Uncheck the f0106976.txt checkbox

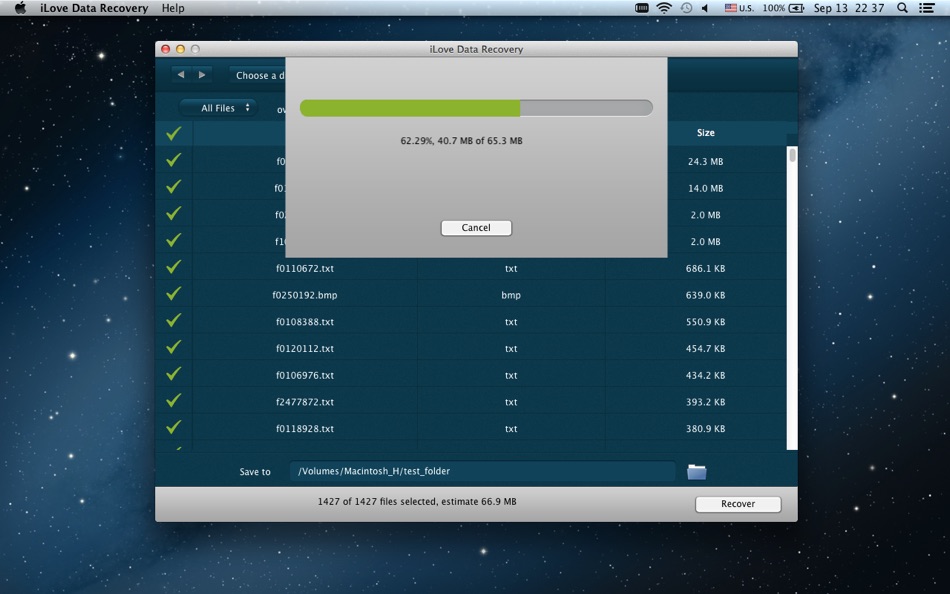[174, 373]
